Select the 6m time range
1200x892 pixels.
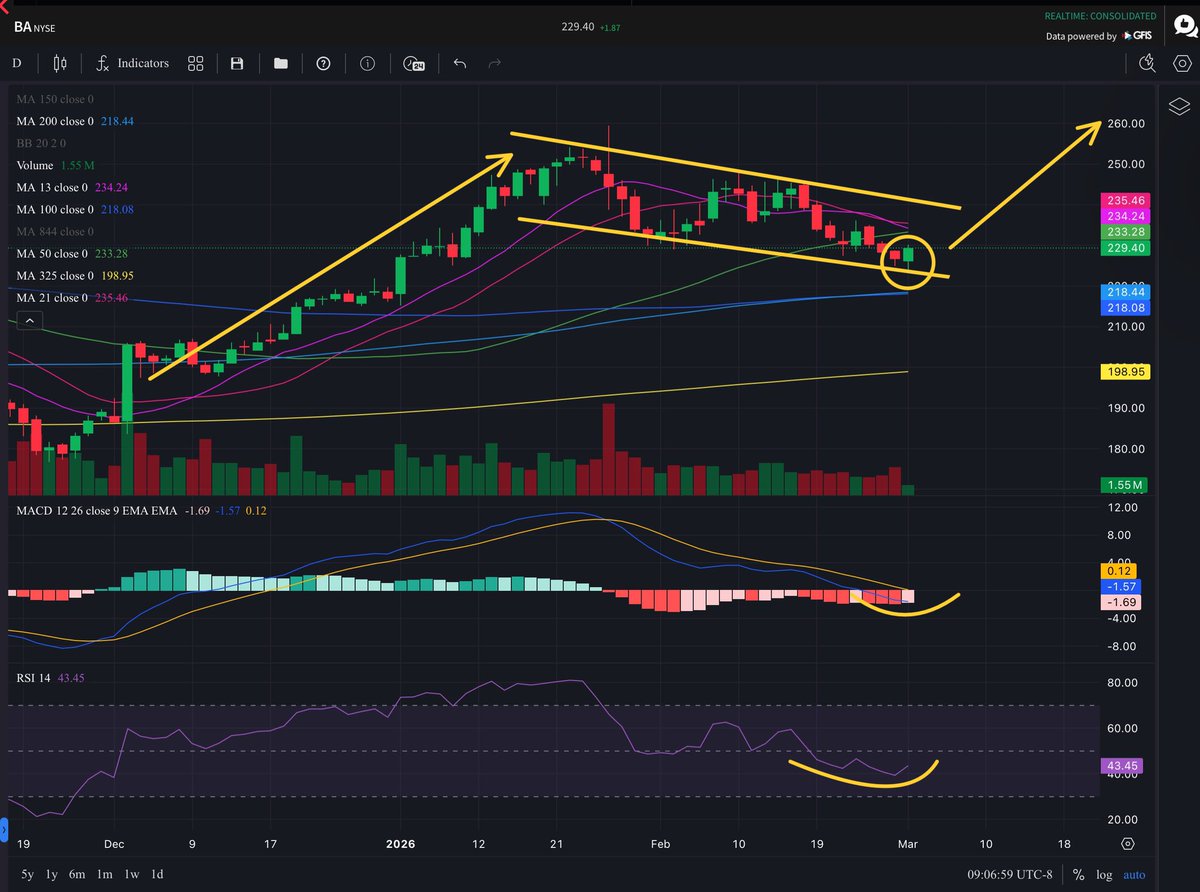pyautogui.click(x=76, y=874)
